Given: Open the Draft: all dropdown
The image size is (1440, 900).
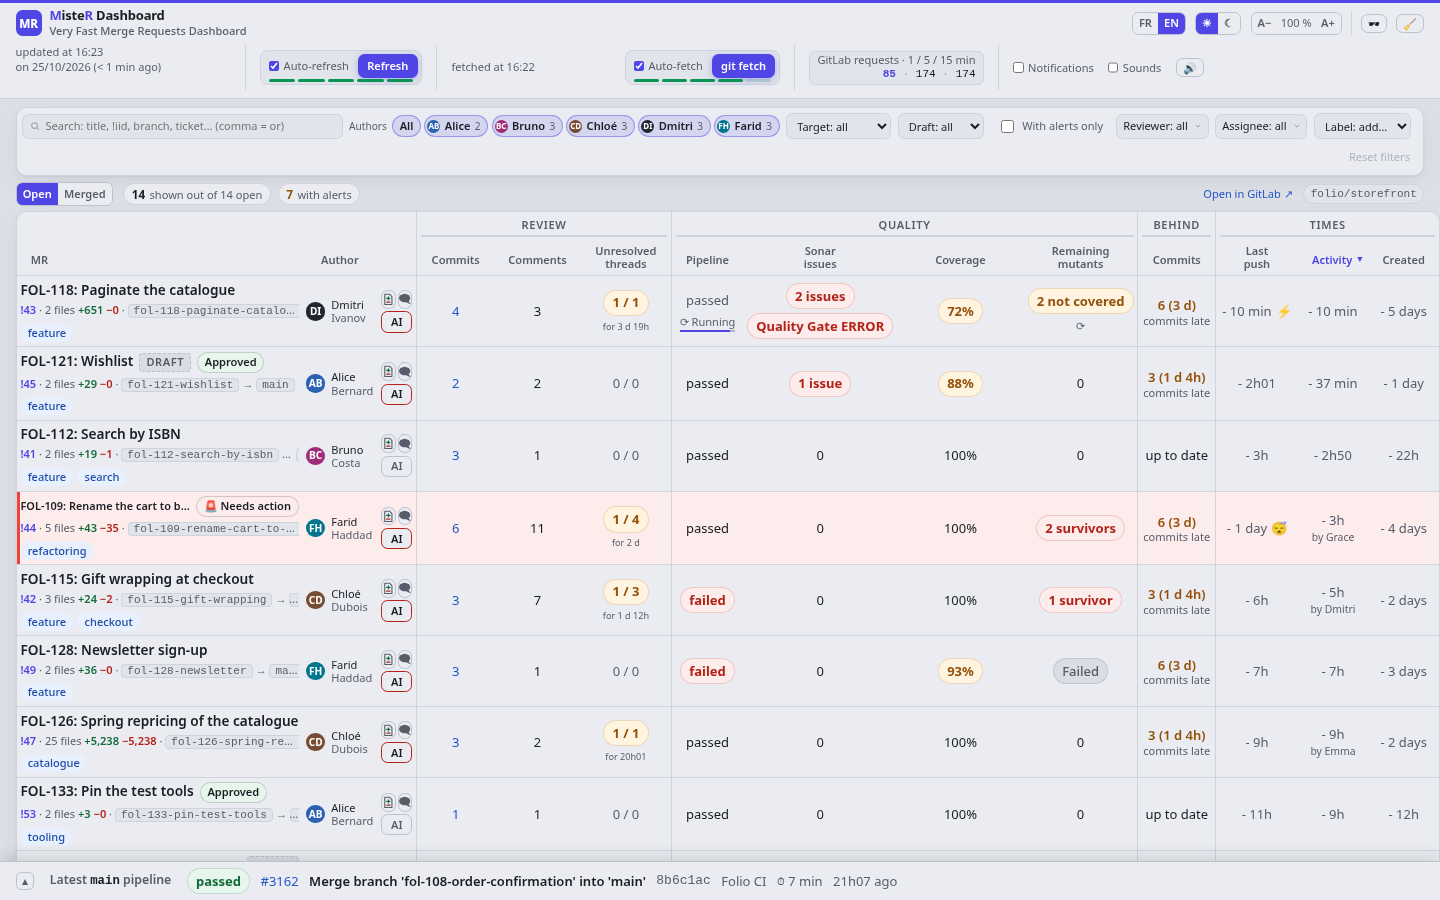Looking at the screenshot, I should (x=940, y=126).
